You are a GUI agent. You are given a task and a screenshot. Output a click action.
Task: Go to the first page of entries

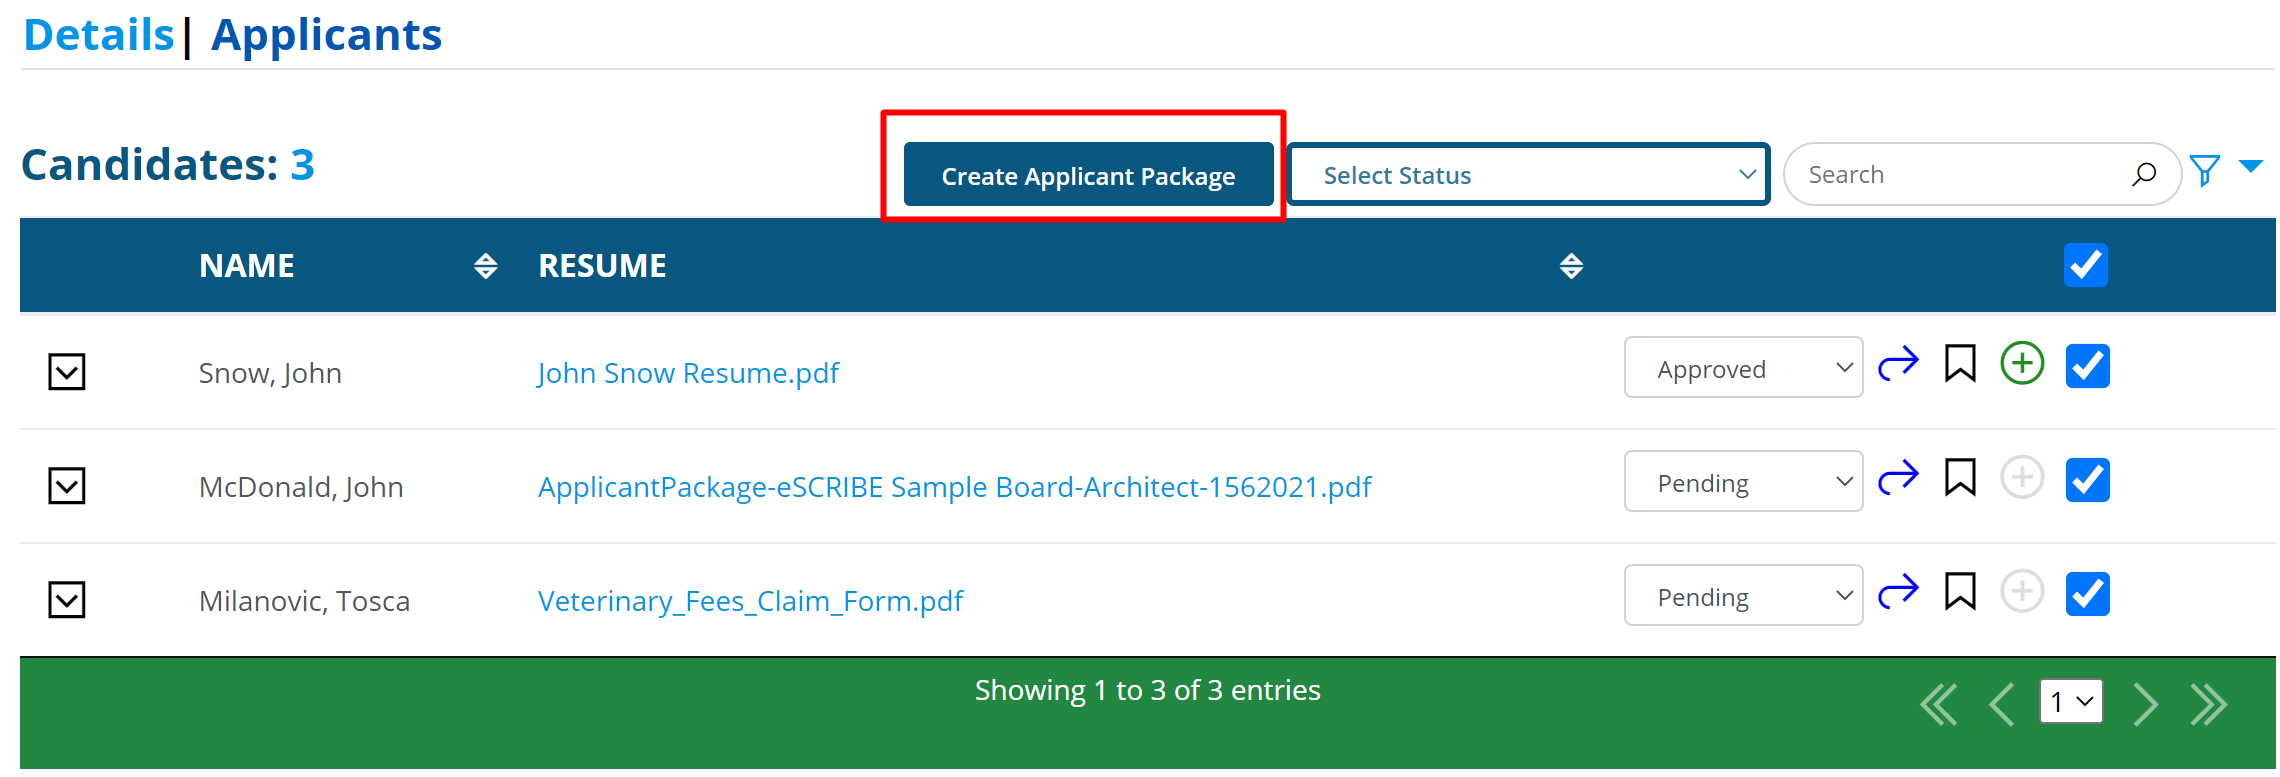coord(1938,704)
